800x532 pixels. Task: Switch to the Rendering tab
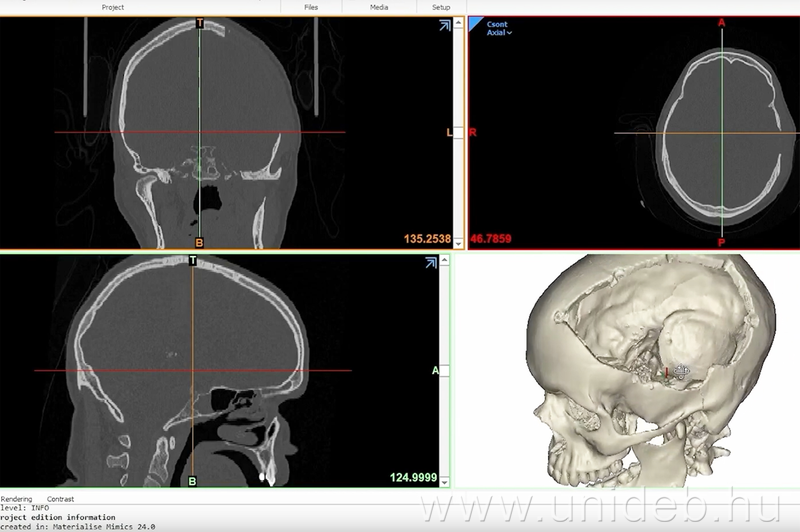[x=16, y=498]
